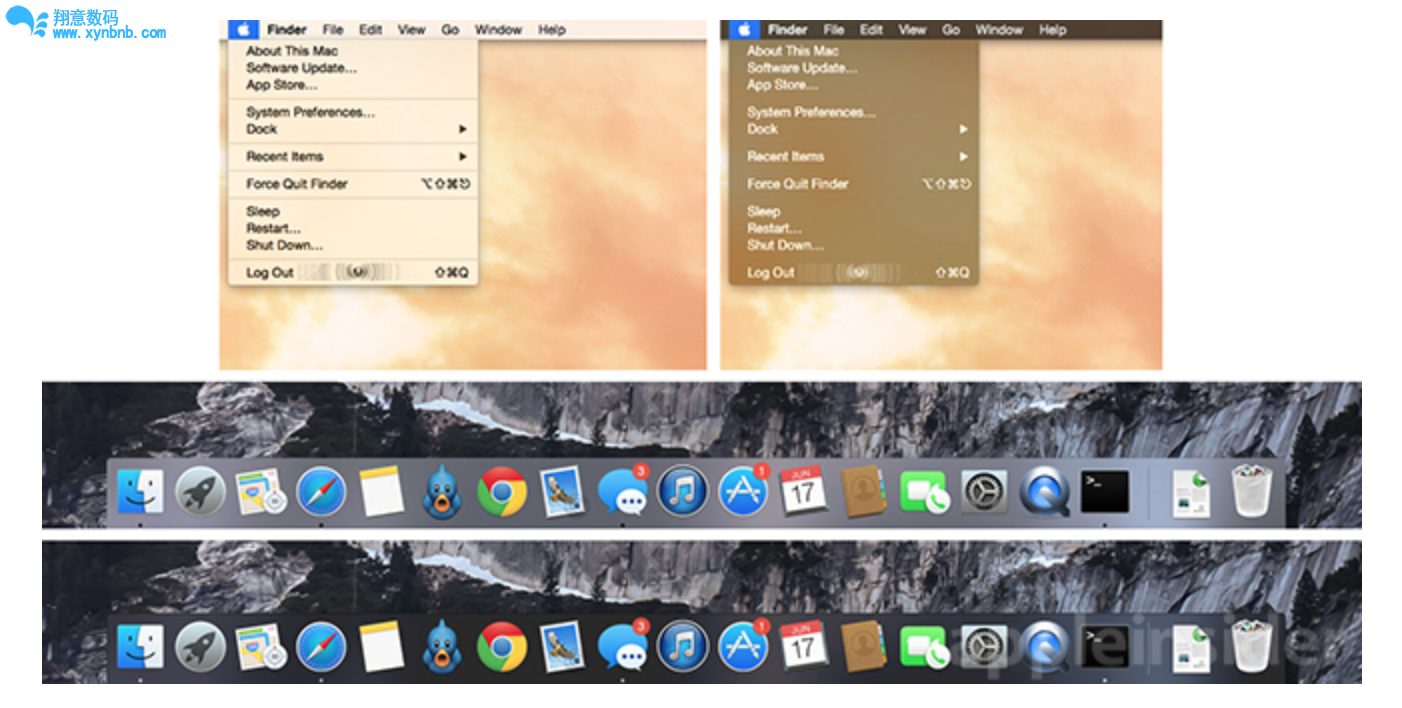This screenshot has width=1402, height=708.
Task: Select Log Out in the dark menu
Action: pos(771,272)
